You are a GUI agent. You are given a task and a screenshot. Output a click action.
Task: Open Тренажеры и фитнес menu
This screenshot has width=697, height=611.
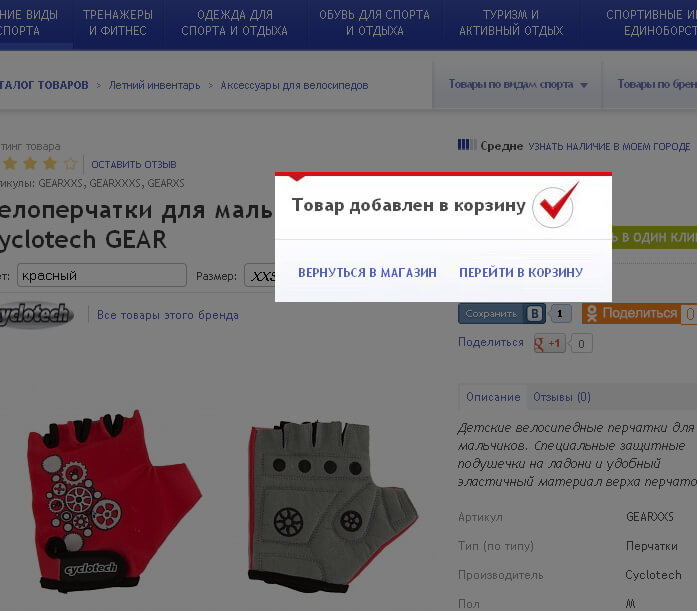118,23
